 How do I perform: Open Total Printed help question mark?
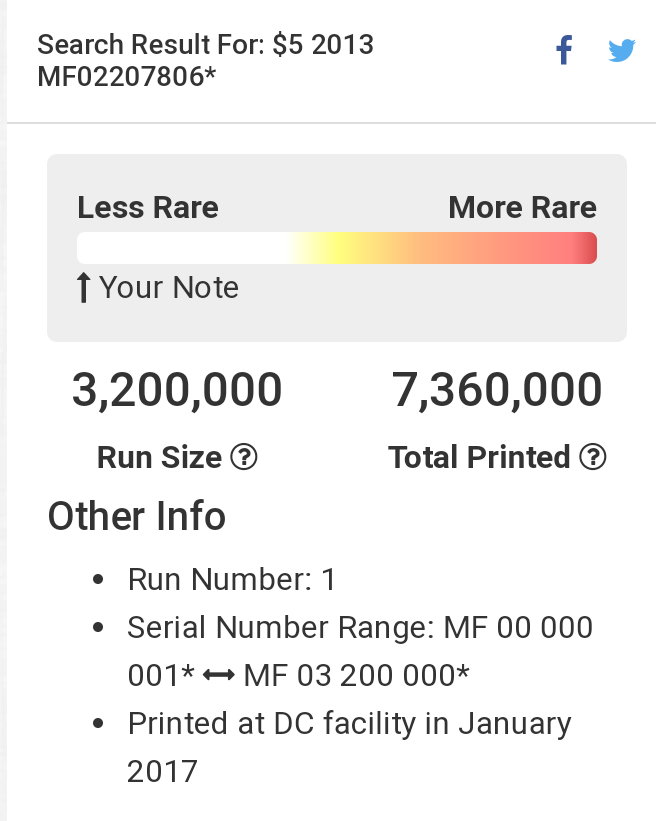[x=593, y=457]
